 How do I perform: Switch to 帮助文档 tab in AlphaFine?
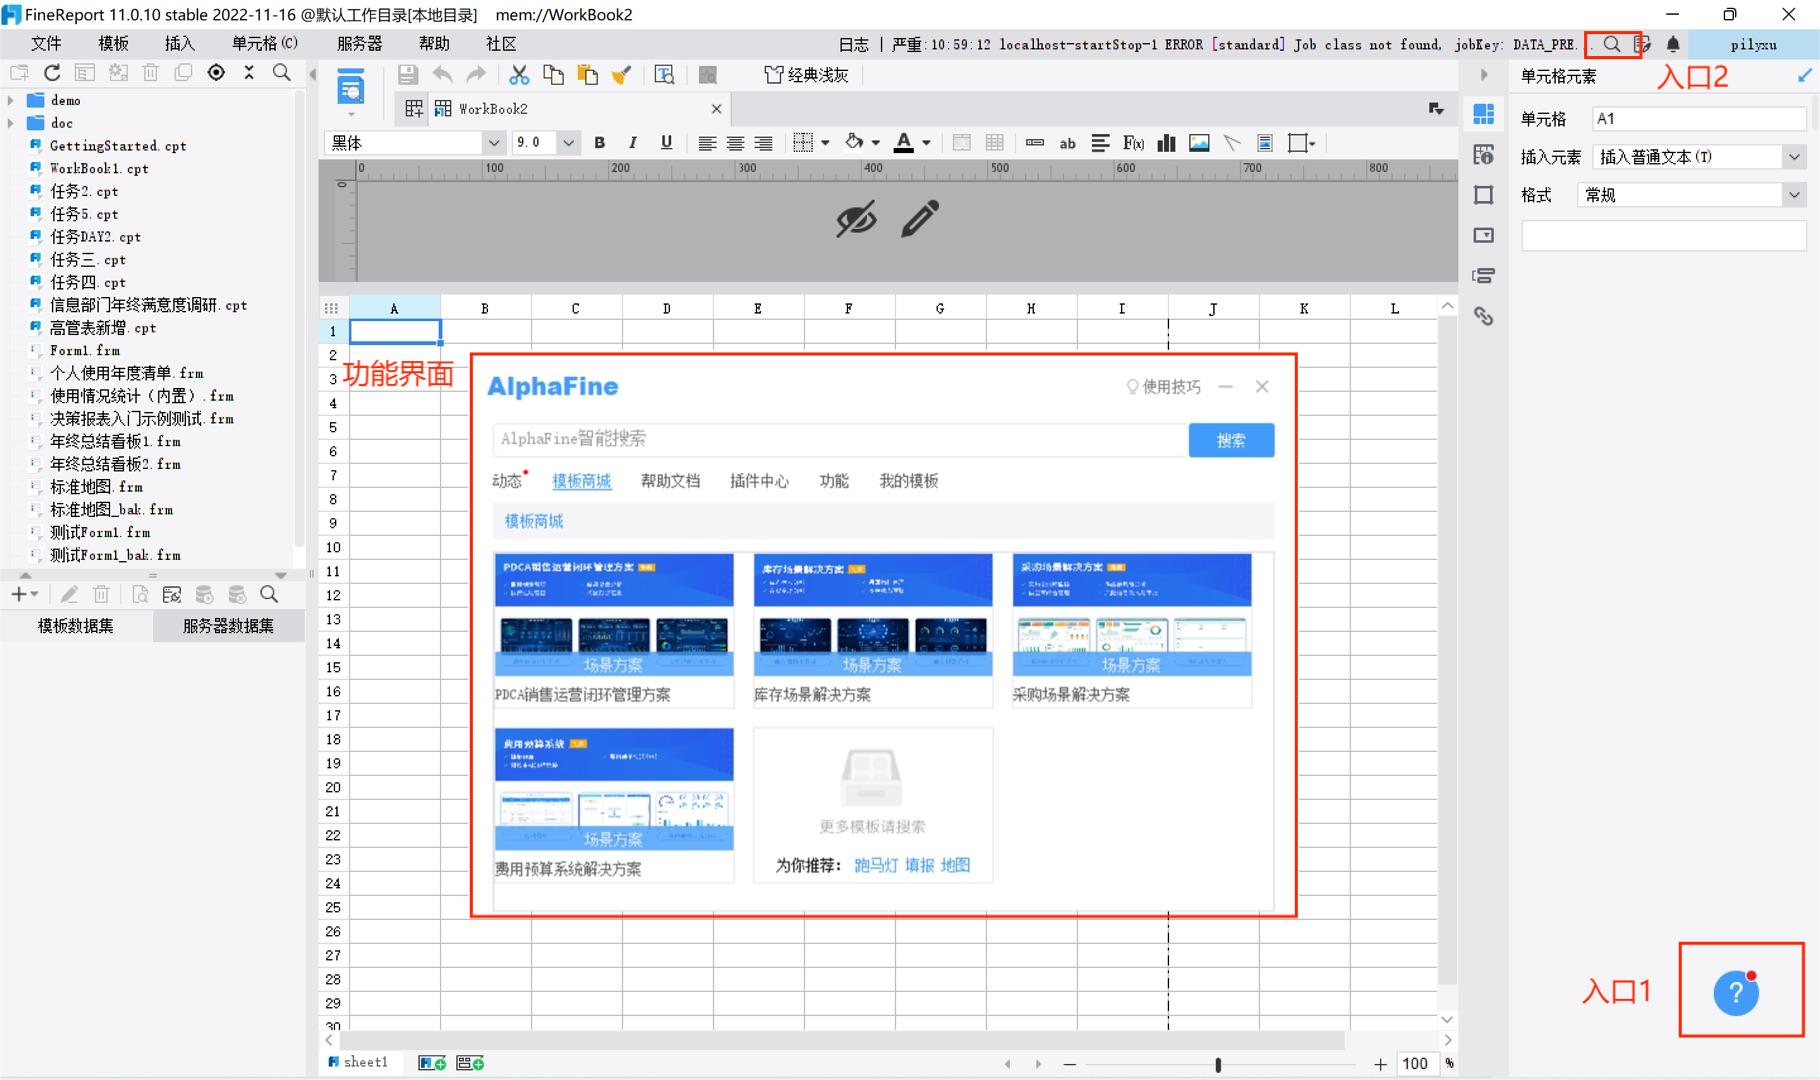(670, 481)
